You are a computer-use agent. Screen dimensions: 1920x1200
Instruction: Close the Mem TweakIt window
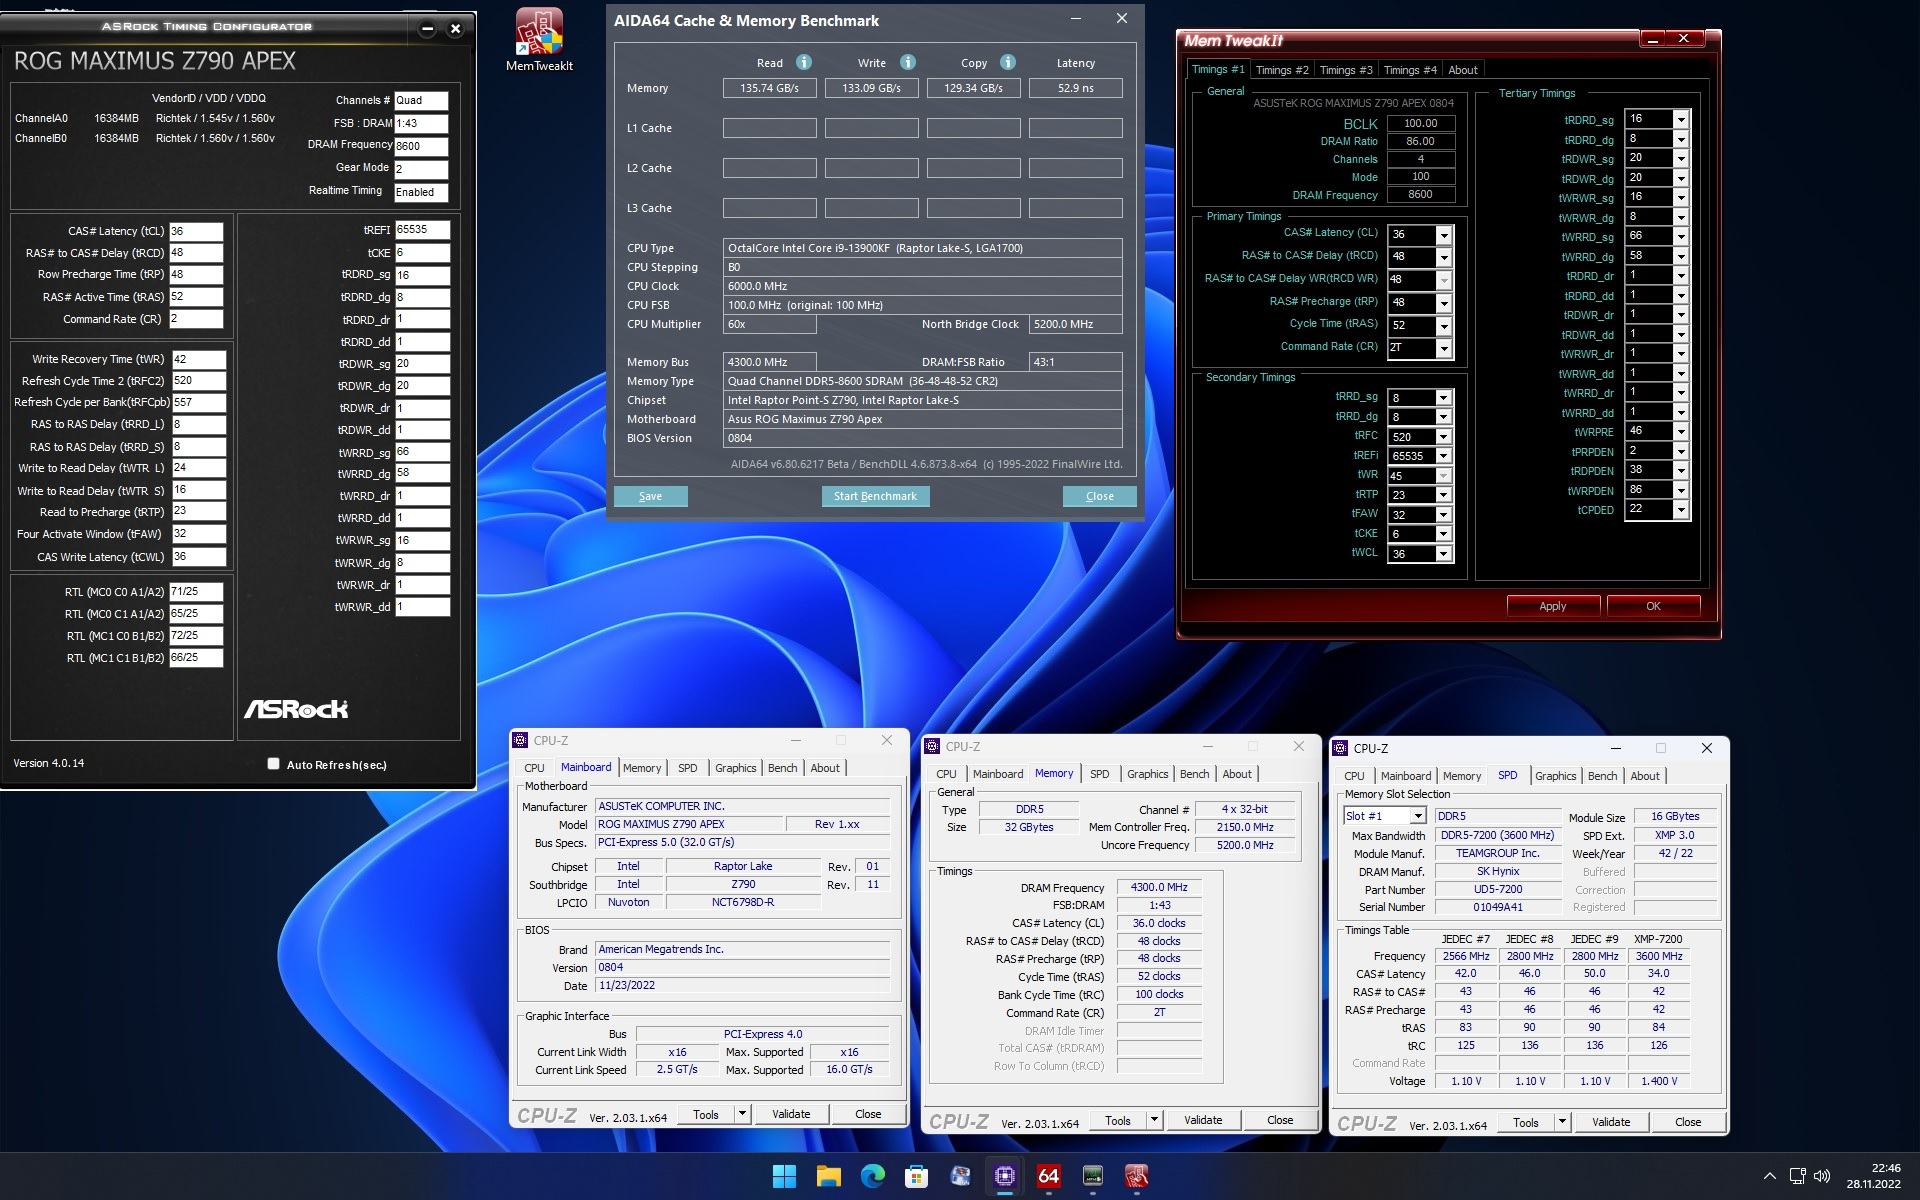(x=1685, y=39)
